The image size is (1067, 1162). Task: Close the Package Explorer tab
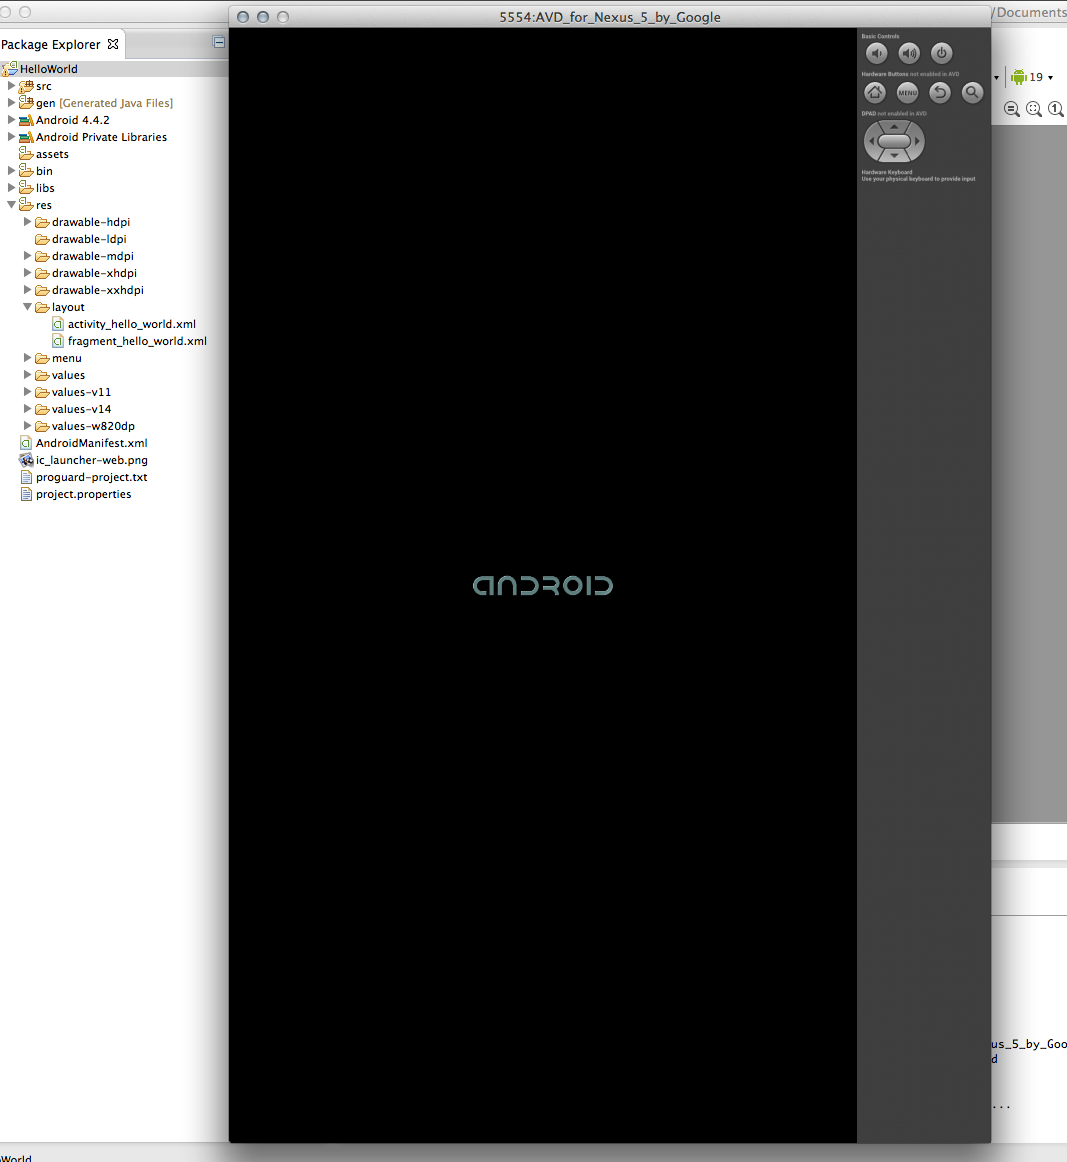coord(113,44)
